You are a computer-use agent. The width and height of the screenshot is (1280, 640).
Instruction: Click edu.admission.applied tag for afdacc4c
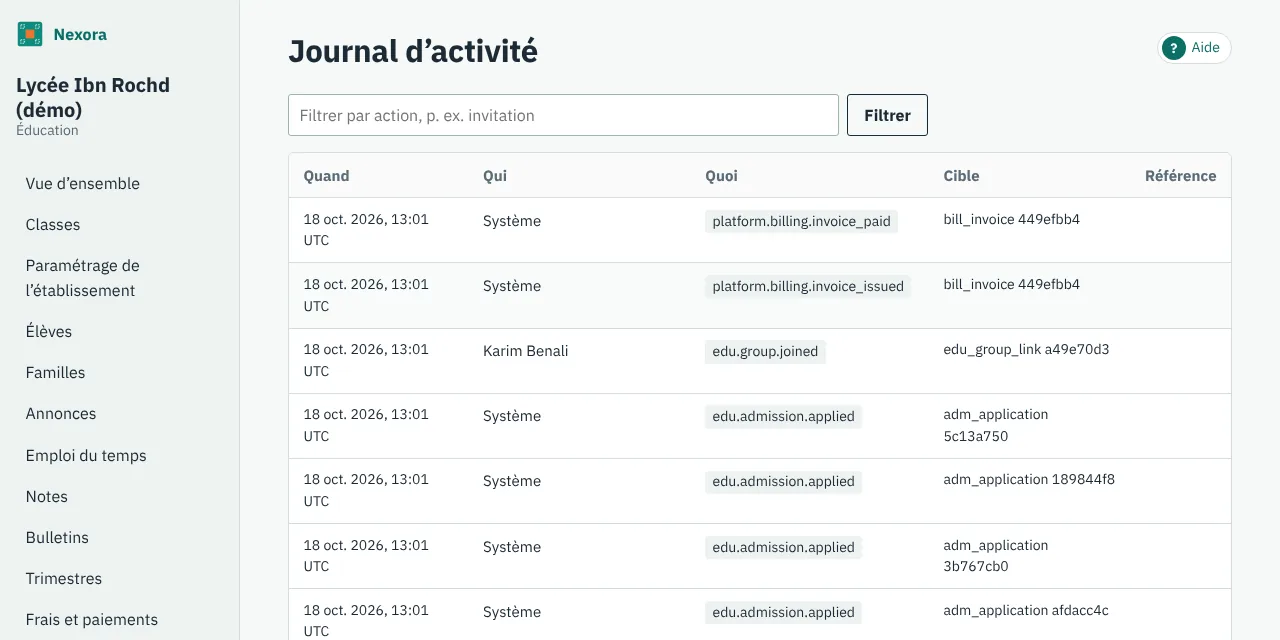tap(783, 613)
